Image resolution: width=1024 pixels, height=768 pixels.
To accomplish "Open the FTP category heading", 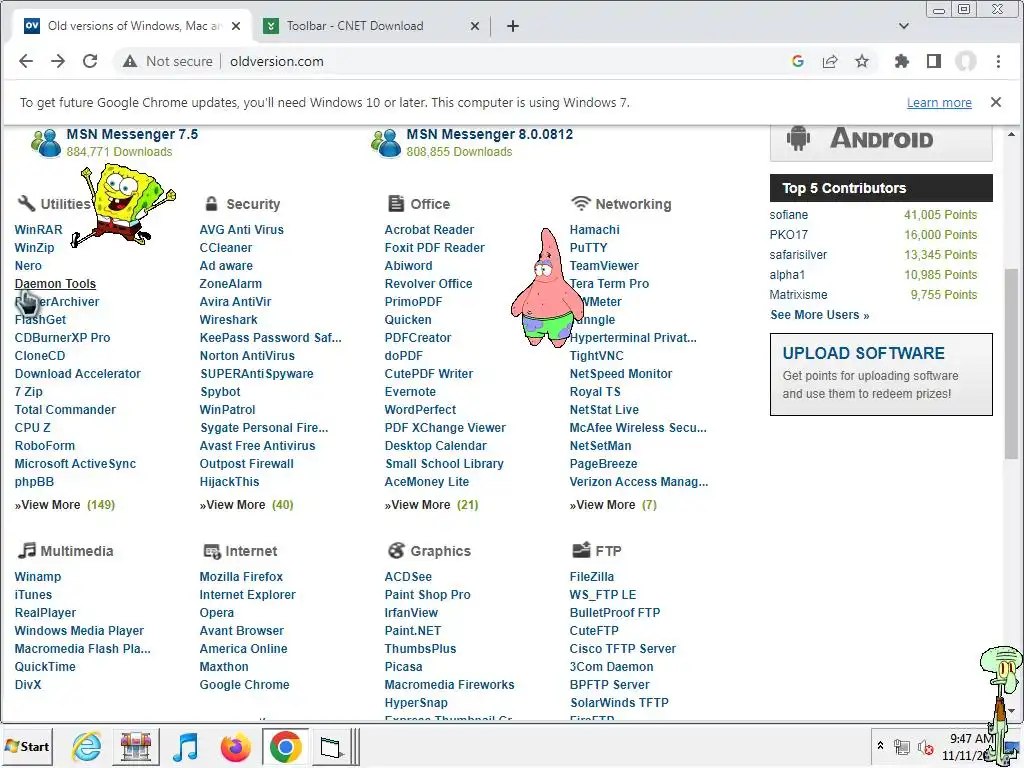I will coord(608,551).
